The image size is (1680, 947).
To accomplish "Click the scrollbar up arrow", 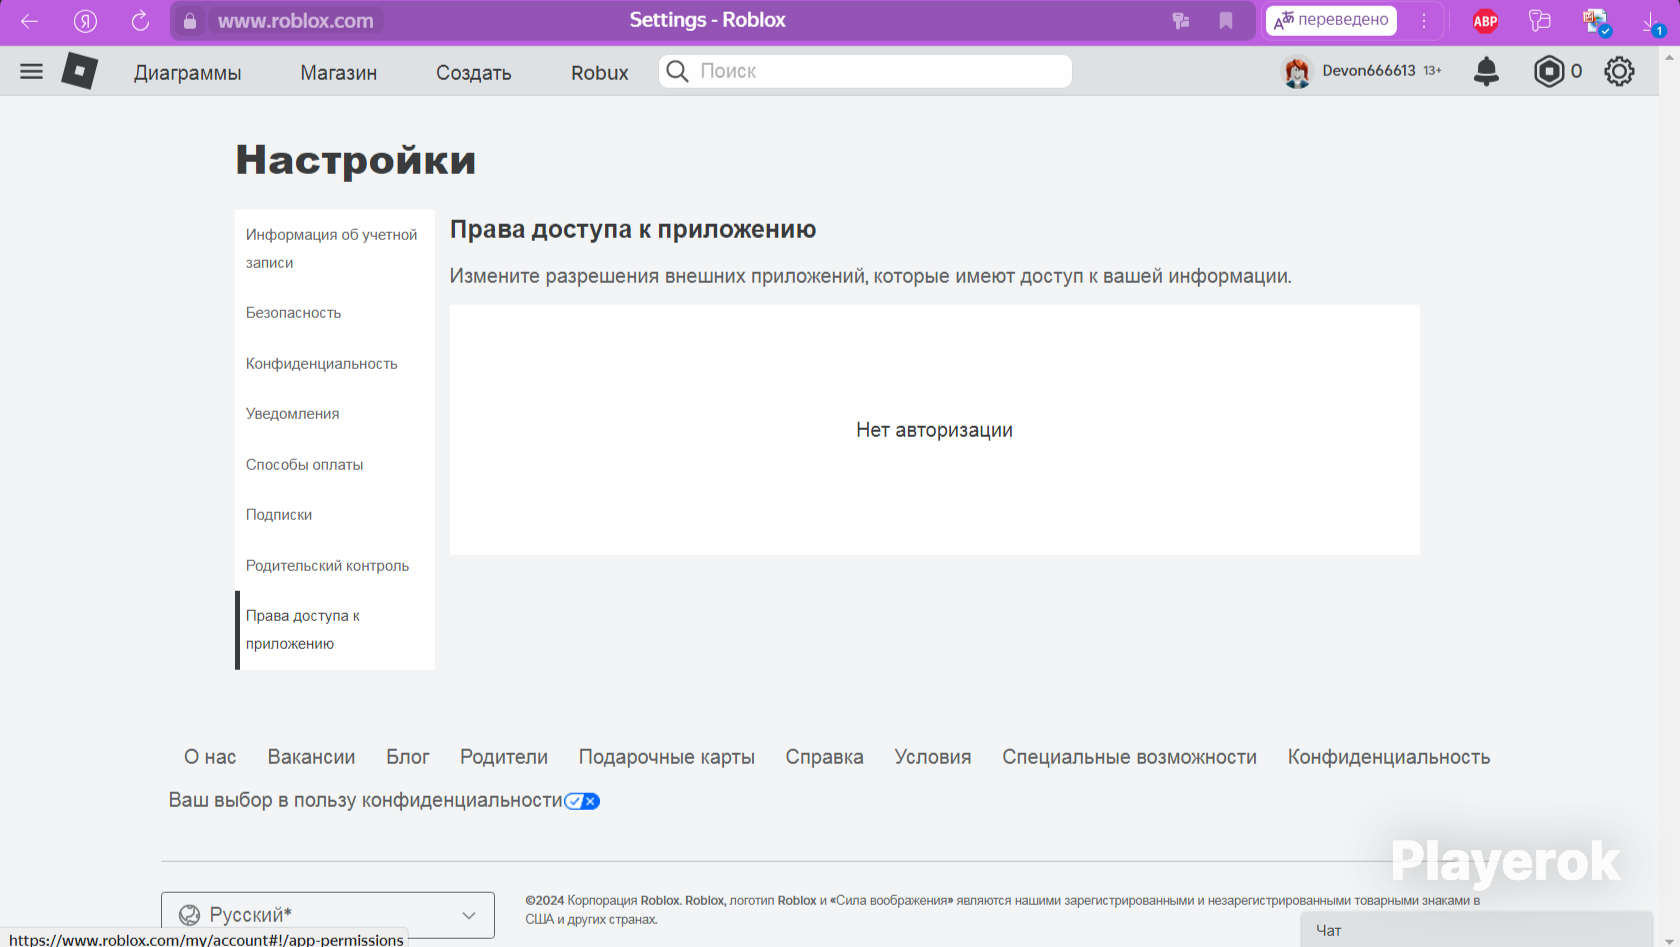I will pyautogui.click(x=1669, y=58).
